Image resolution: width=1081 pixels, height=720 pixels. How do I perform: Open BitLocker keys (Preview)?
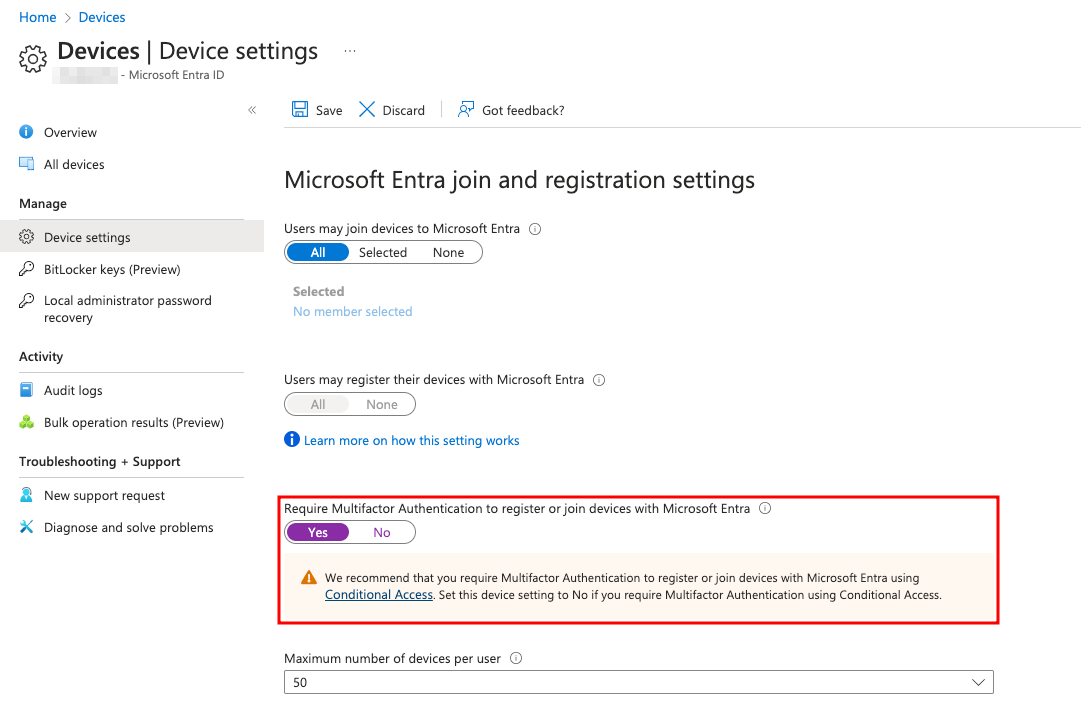(x=112, y=269)
